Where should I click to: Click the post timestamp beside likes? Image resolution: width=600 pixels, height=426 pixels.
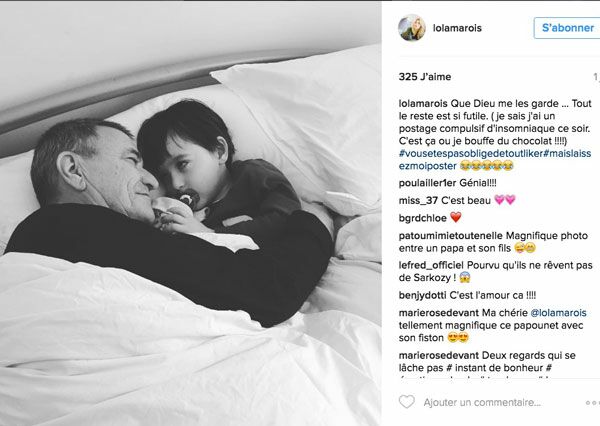click(596, 77)
